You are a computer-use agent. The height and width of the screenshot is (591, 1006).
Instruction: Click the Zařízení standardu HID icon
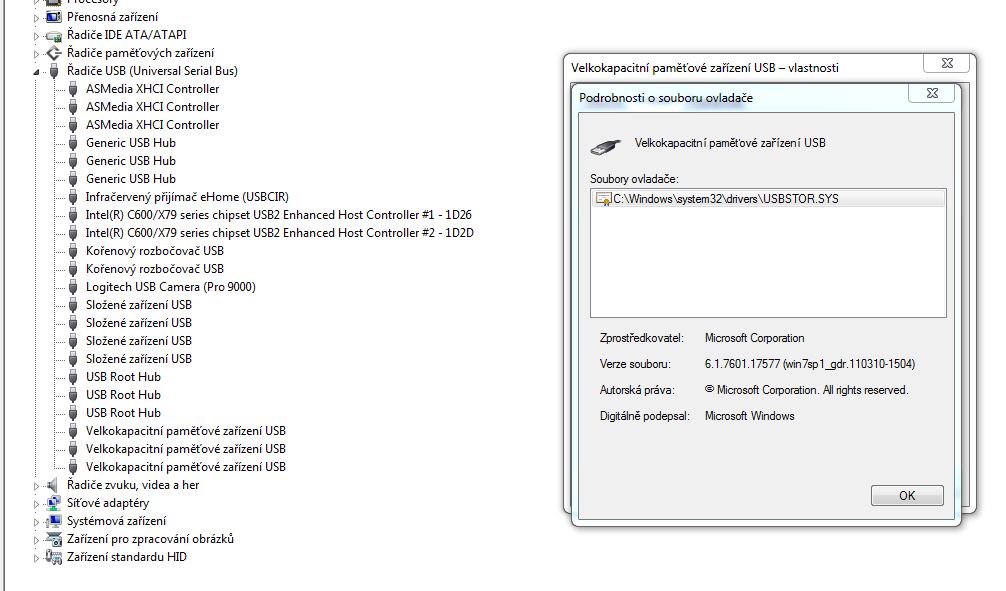54,557
